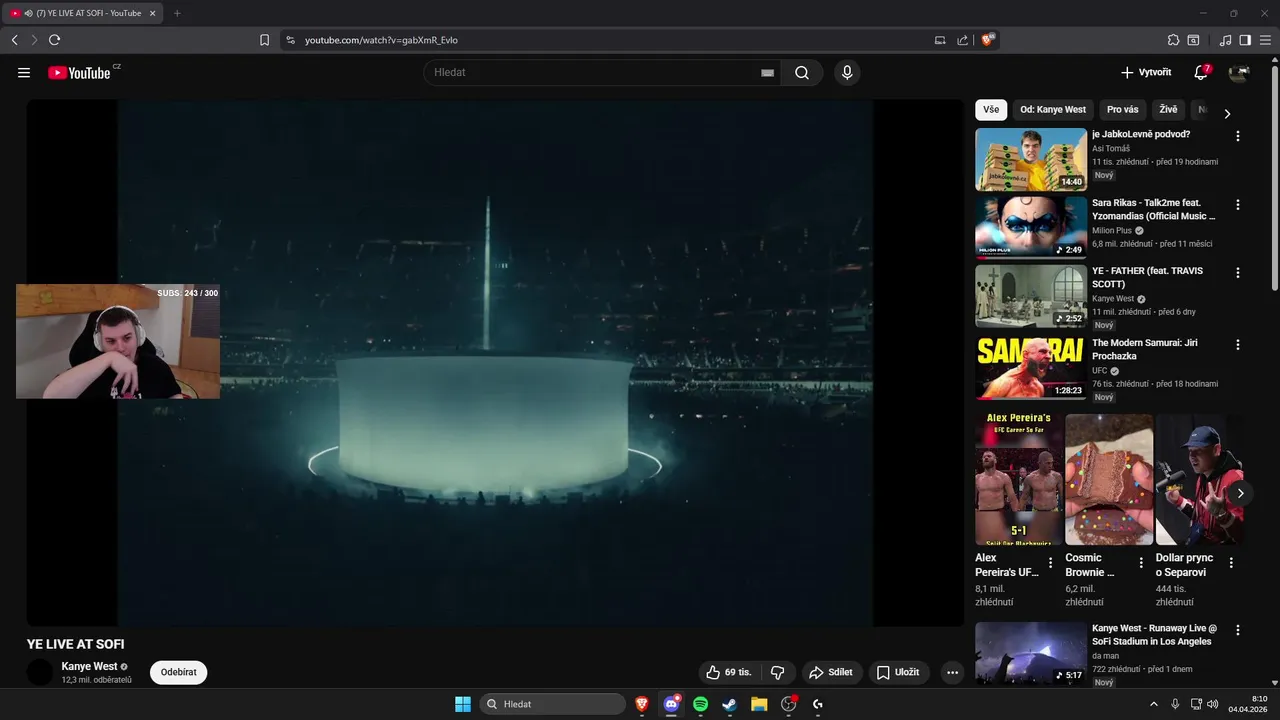Open the notifications bell
1280x720 pixels.
pos(1201,73)
